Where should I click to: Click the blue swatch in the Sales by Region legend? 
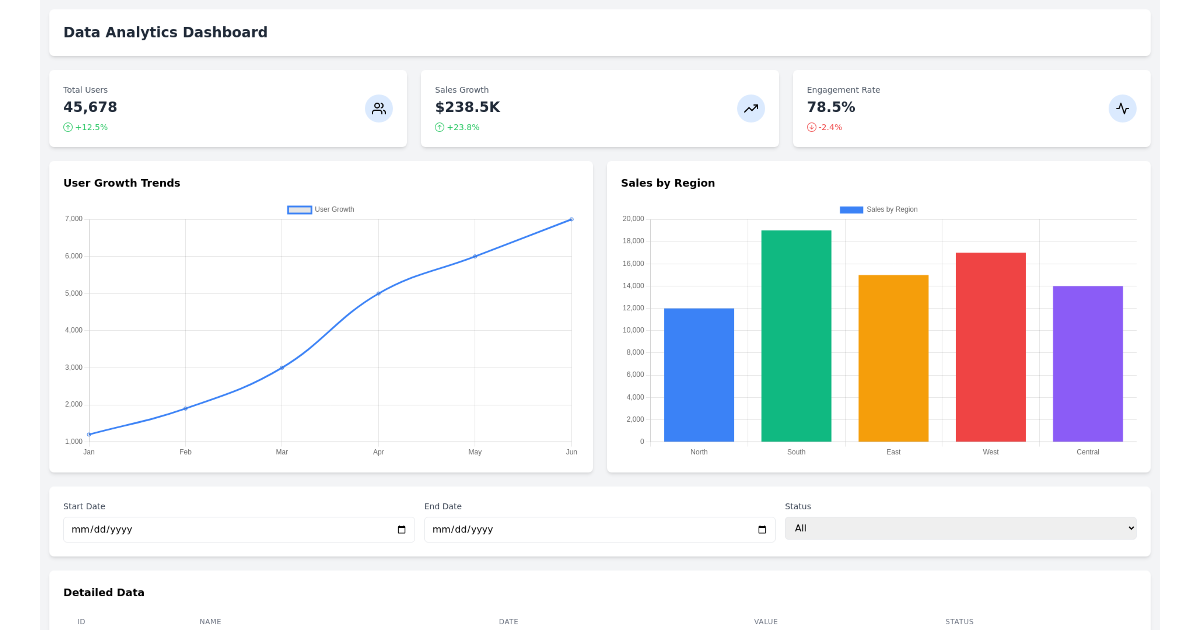(x=849, y=209)
